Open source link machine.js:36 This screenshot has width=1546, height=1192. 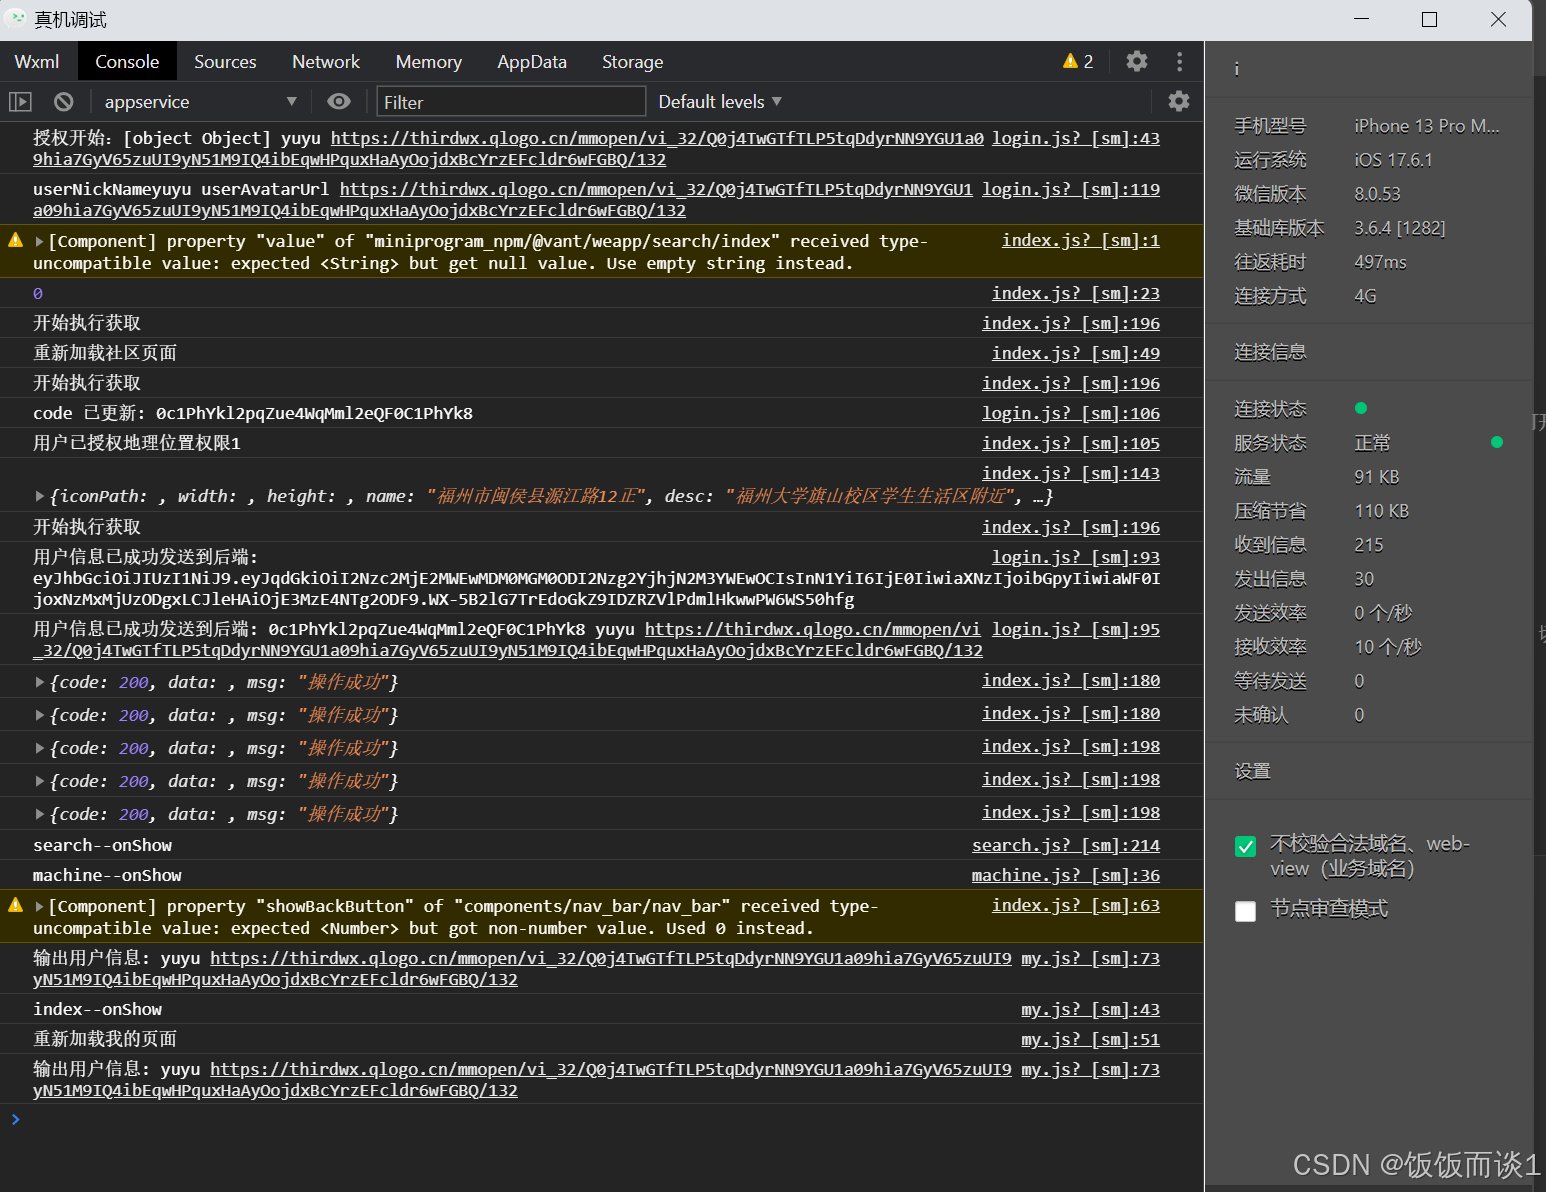click(1066, 875)
